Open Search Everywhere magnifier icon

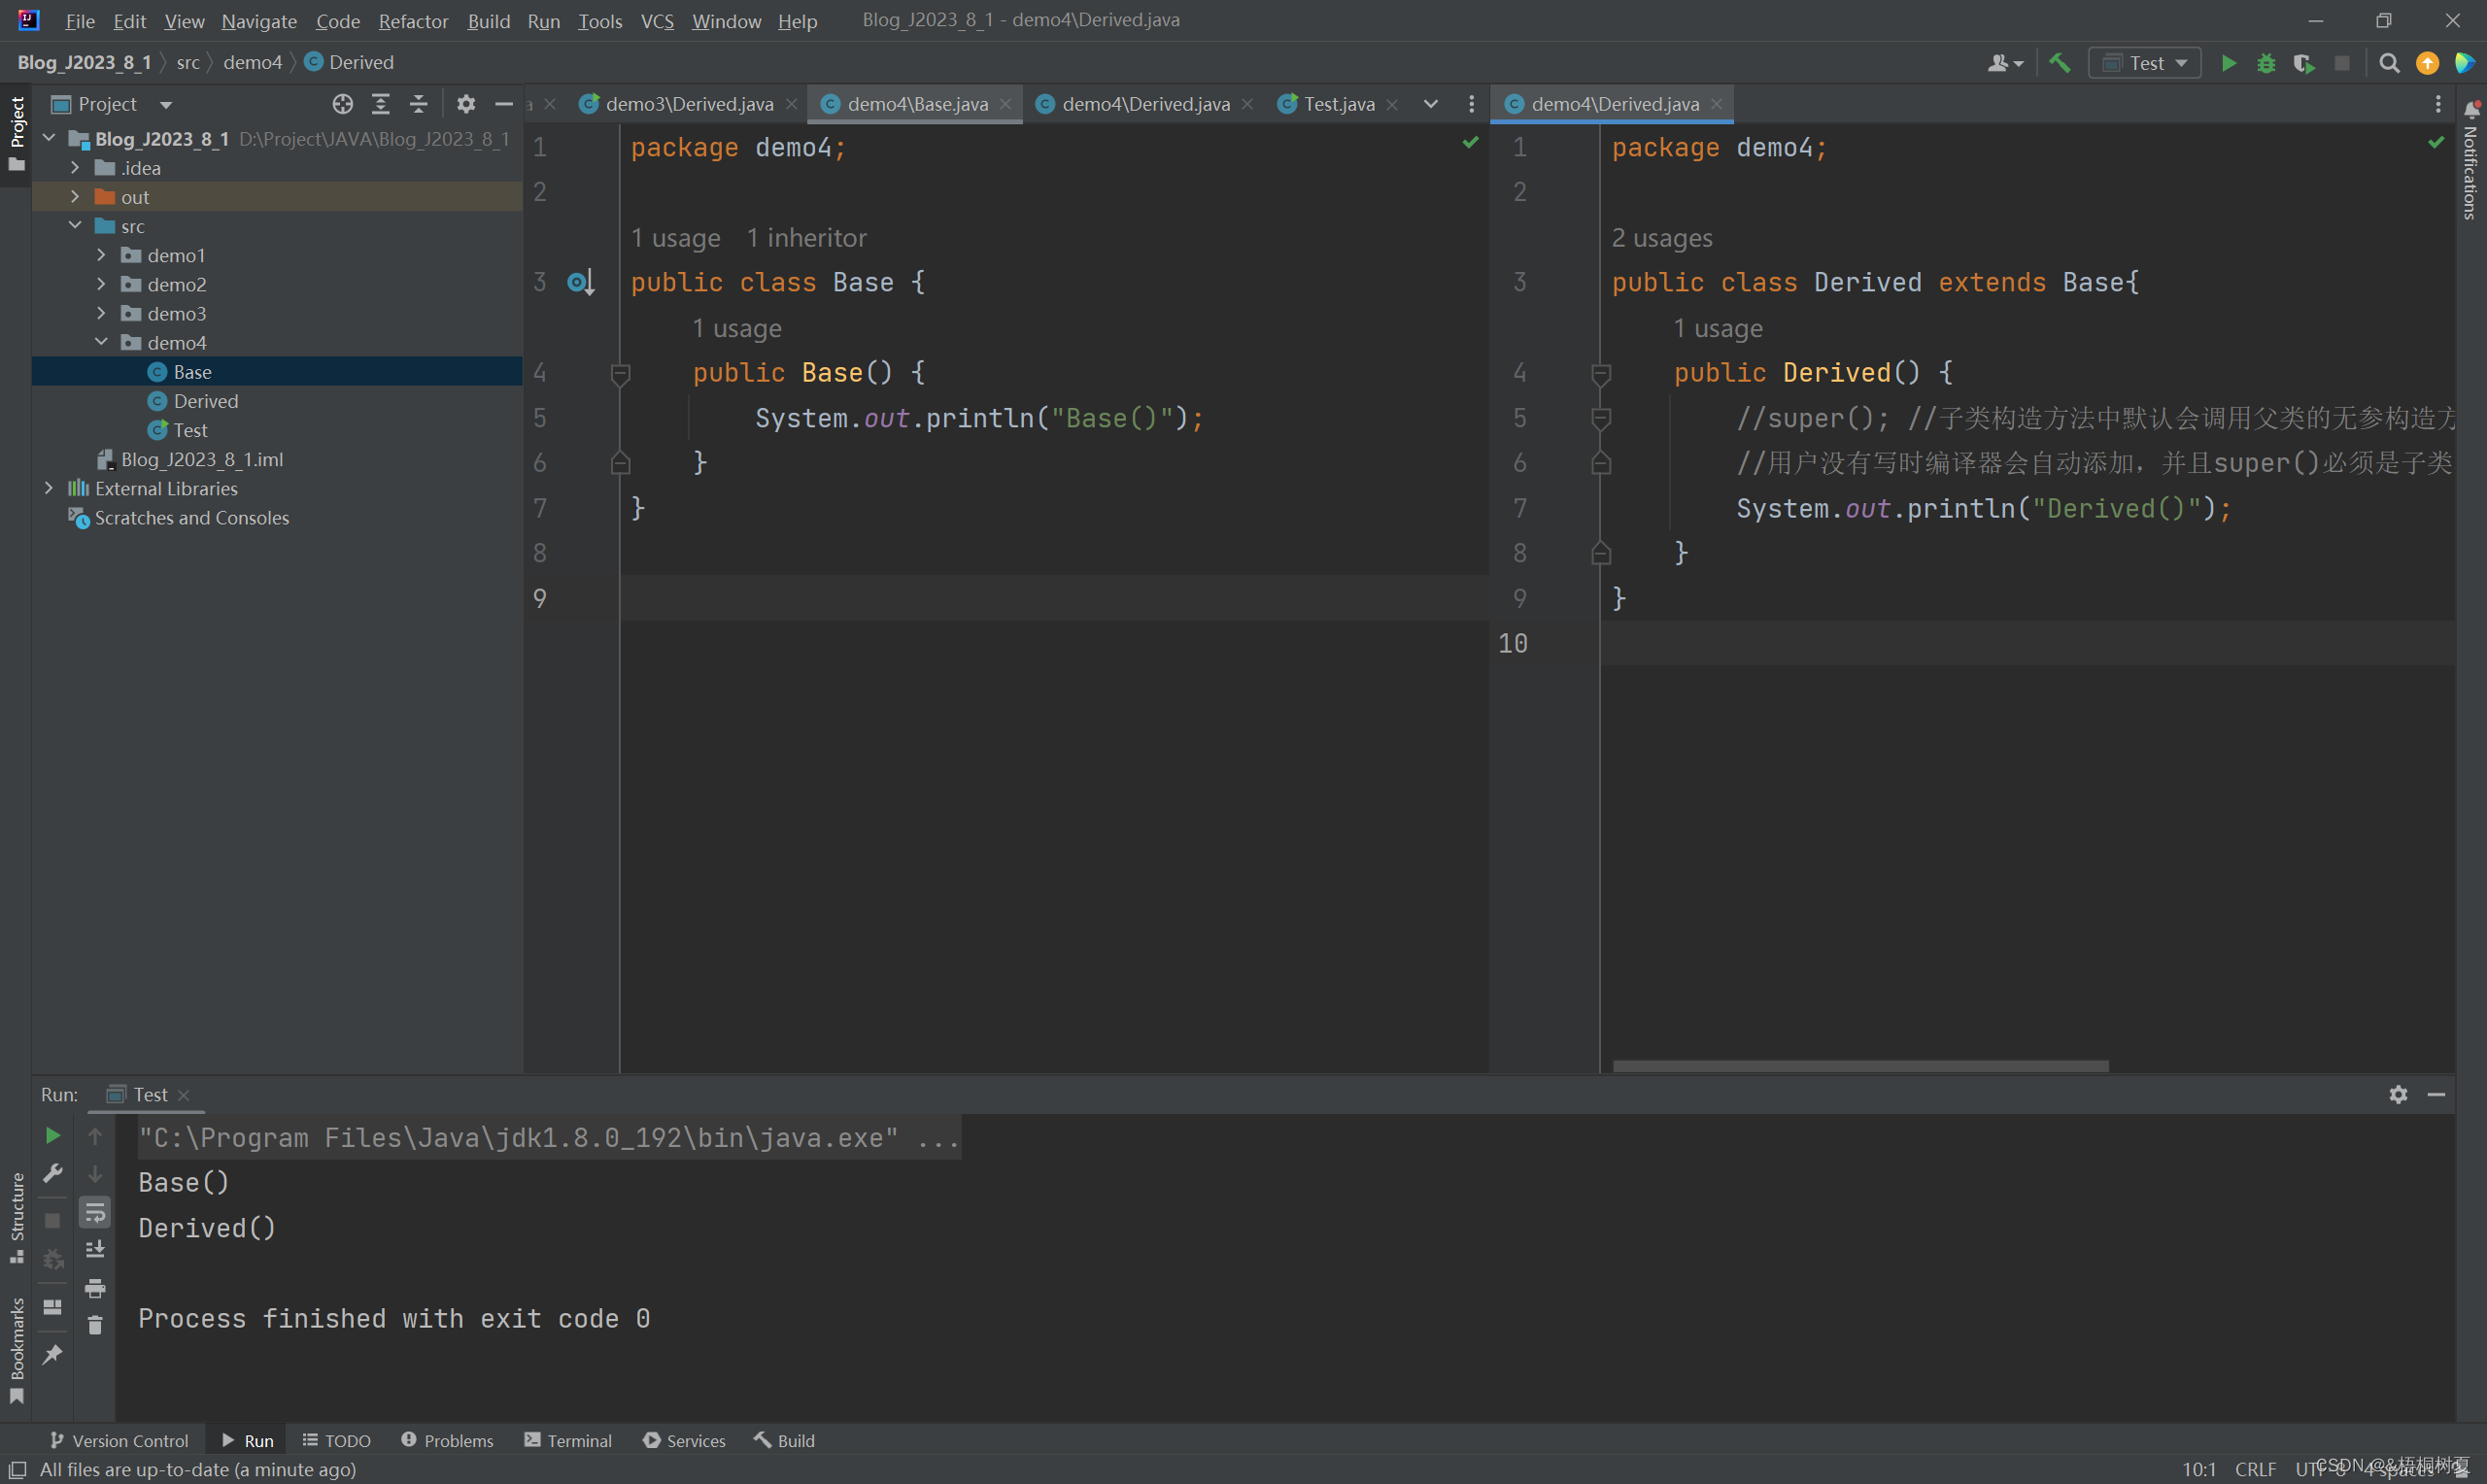(2389, 63)
